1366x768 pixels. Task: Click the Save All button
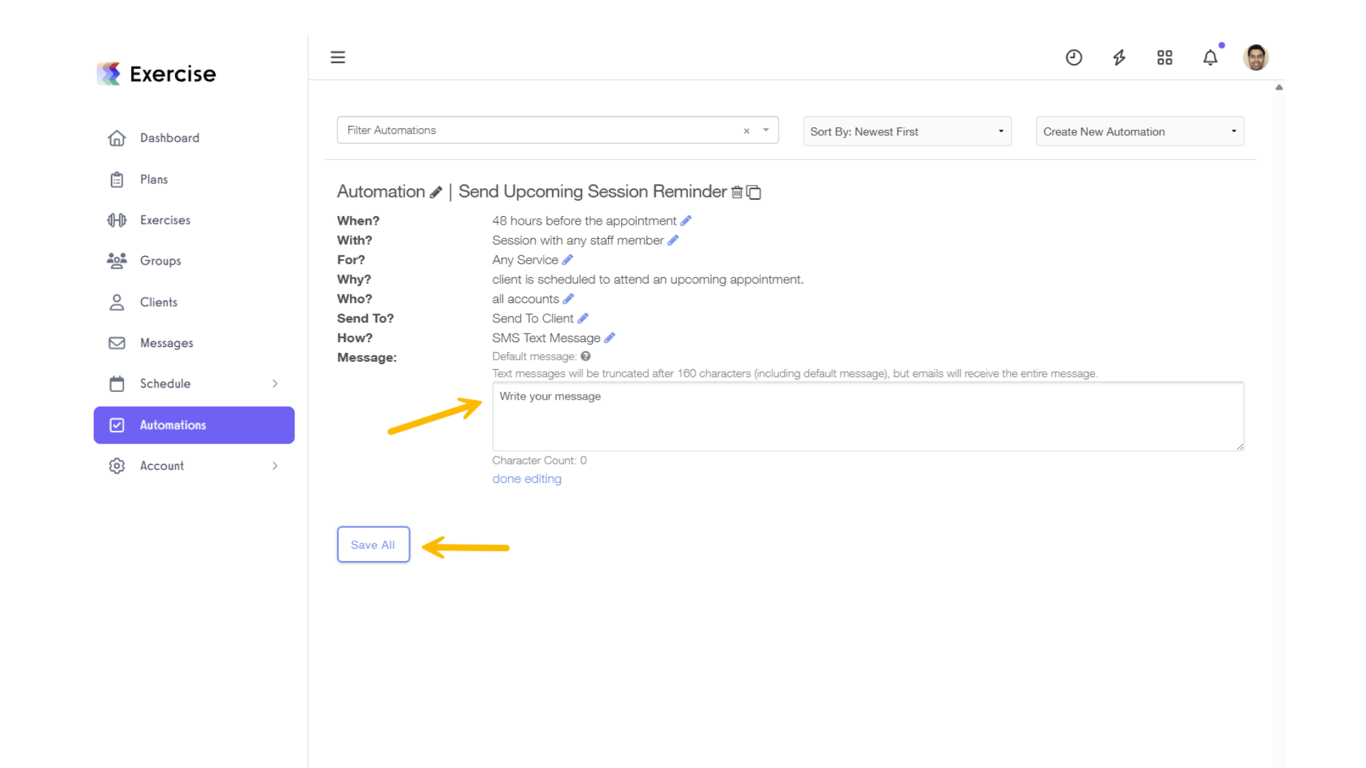click(x=373, y=545)
